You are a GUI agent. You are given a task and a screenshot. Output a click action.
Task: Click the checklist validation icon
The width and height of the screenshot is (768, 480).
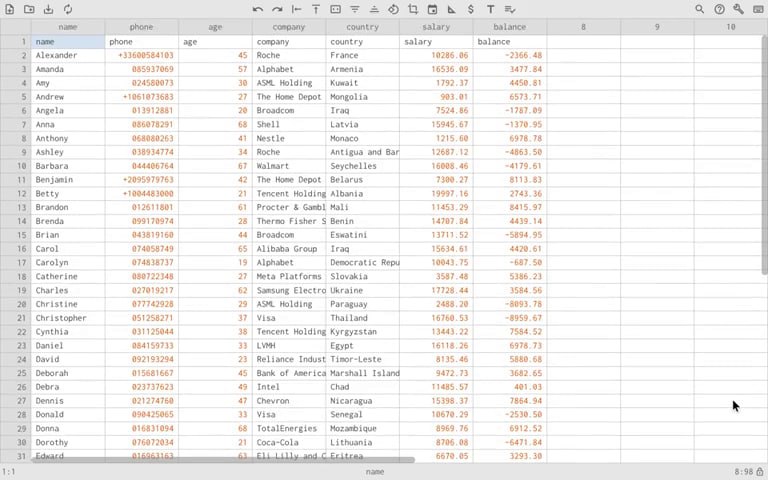(510, 9)
